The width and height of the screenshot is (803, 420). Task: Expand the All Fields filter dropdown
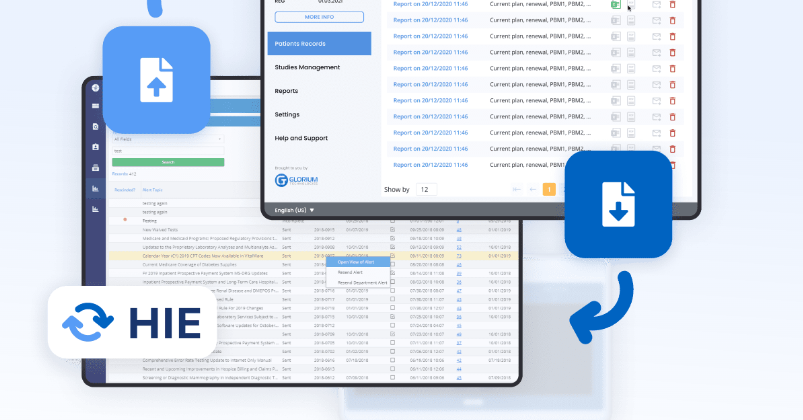point(167,139)
